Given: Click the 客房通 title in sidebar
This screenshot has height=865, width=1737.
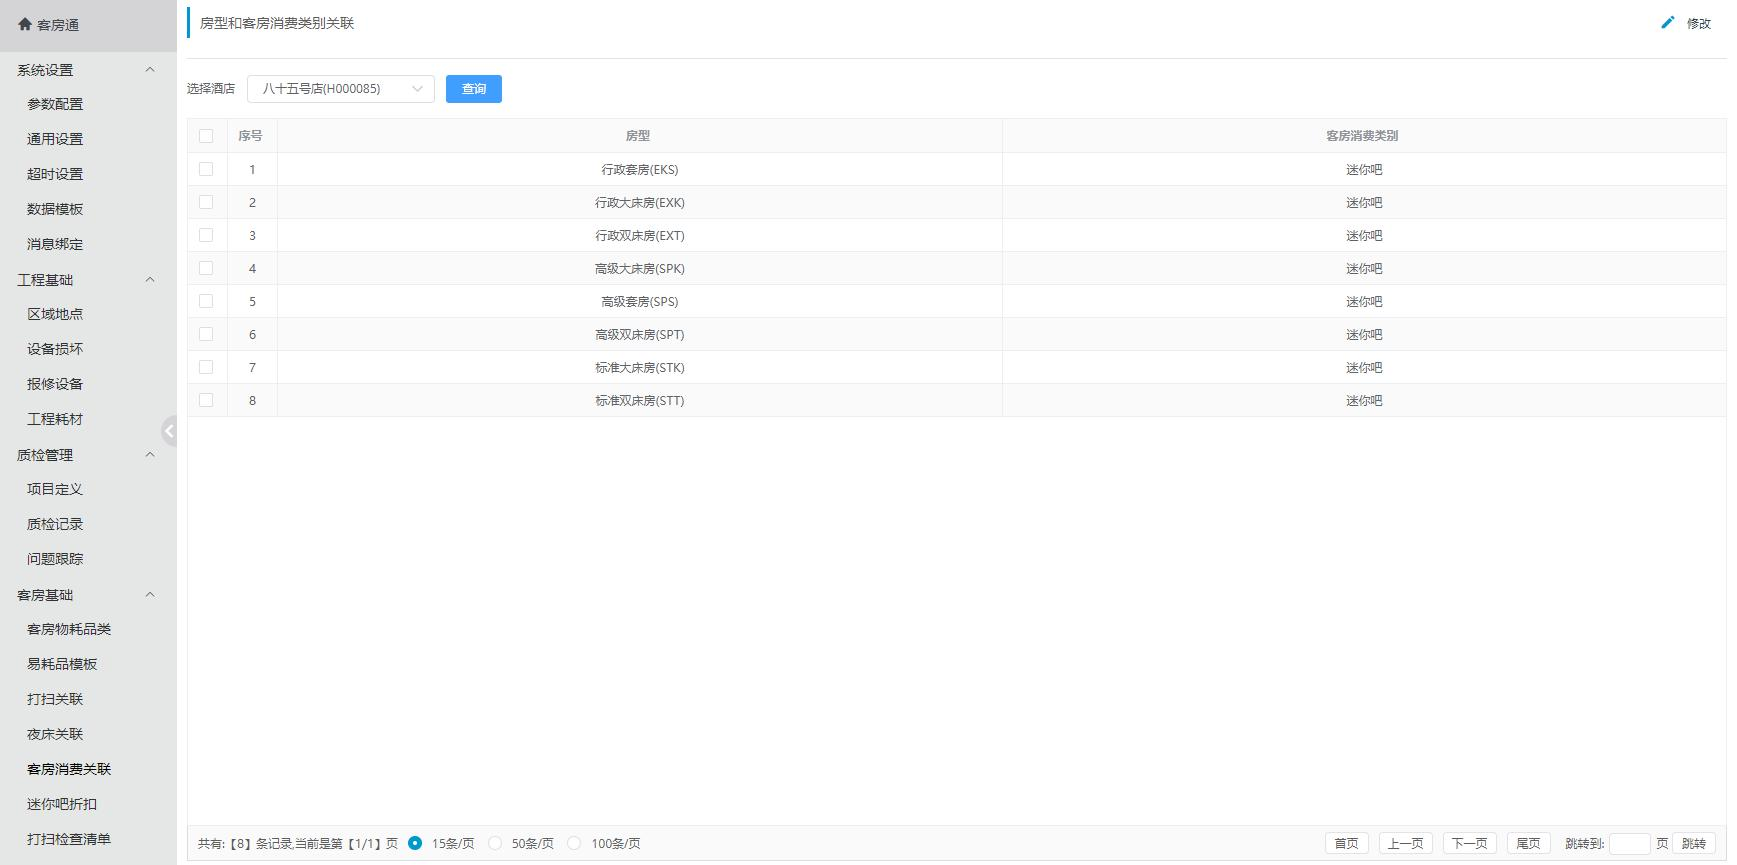Looking at the screenshot, I should (58, 25).
